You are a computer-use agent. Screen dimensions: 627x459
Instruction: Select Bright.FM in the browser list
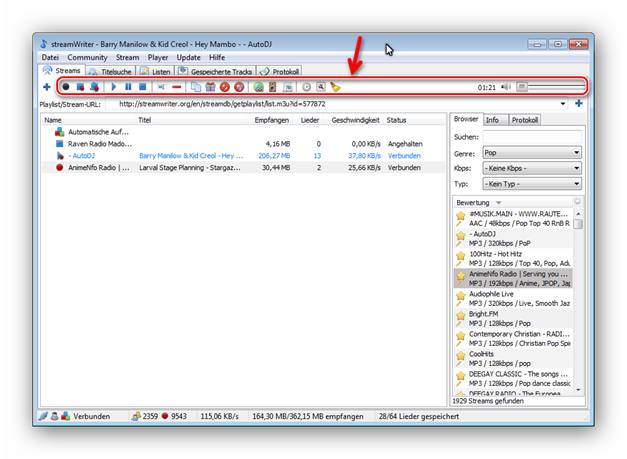pos(513,319)
